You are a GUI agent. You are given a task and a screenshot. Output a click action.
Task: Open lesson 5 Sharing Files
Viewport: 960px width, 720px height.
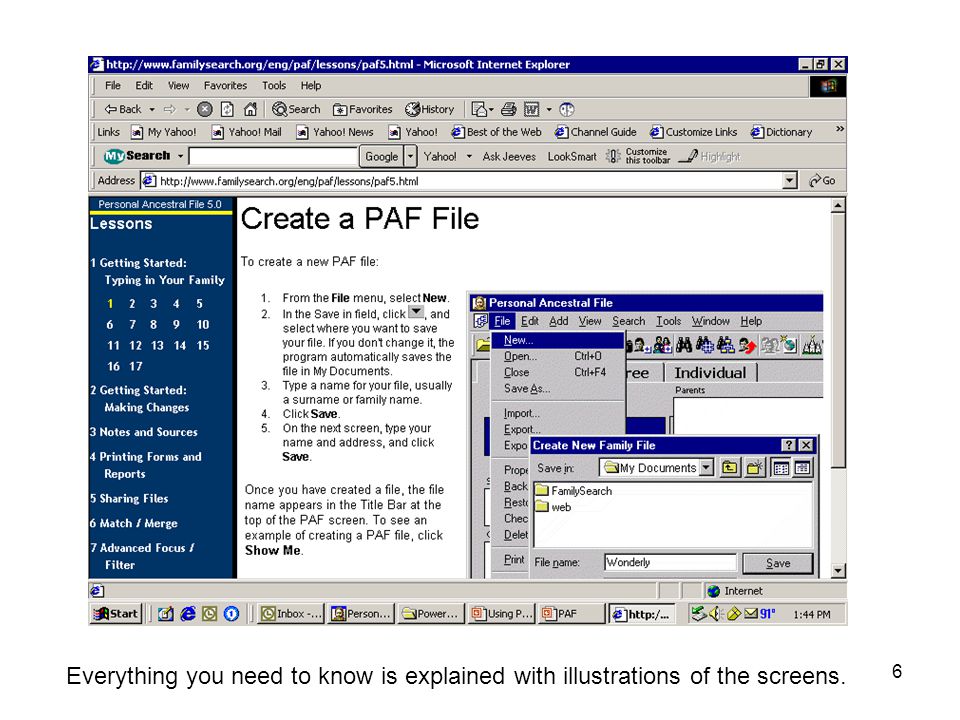pyautogui.click(x=129, y=498)
